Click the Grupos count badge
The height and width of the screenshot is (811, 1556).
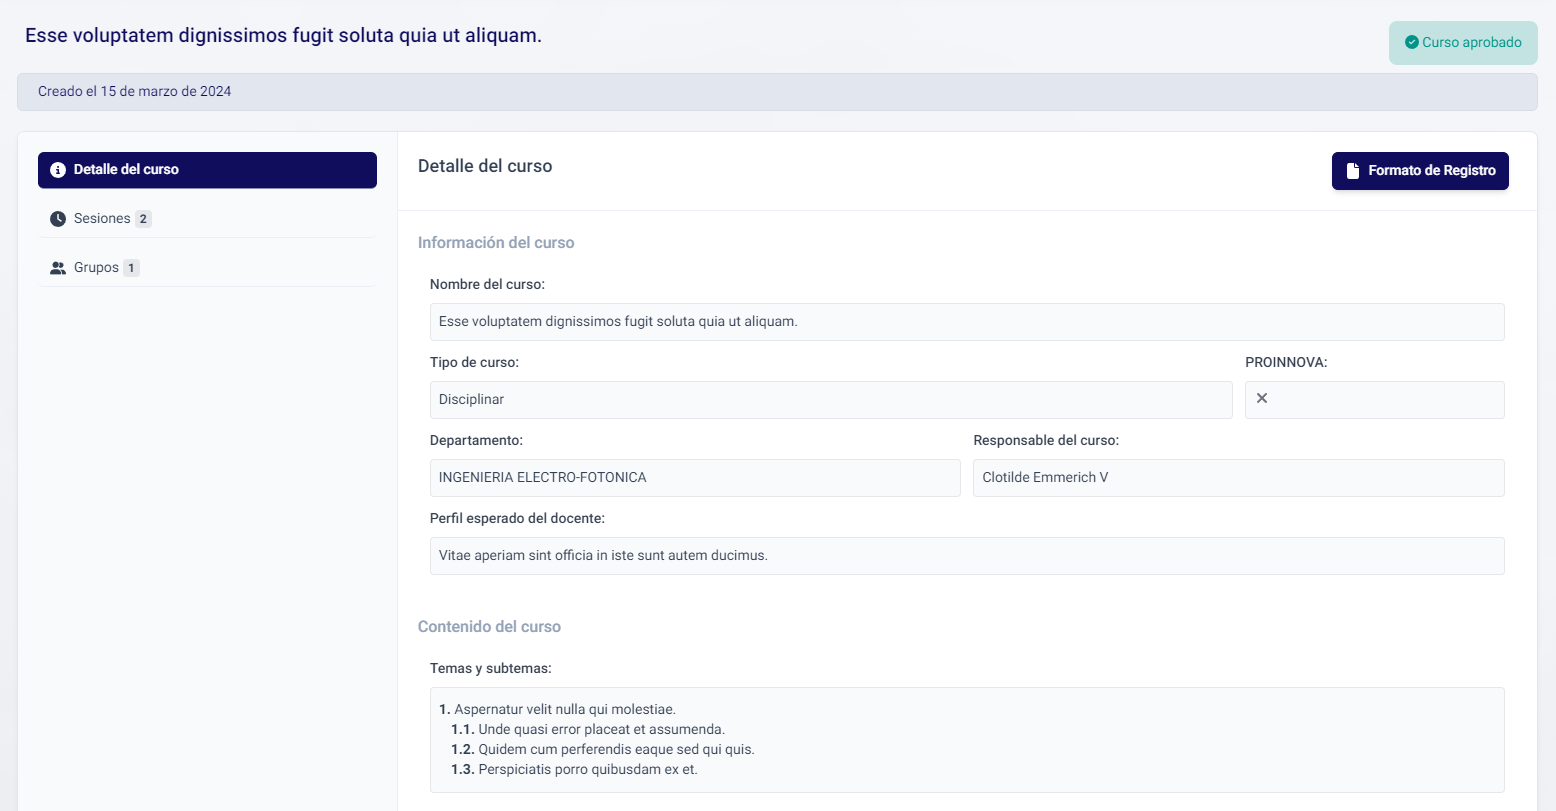pos(131,268)
